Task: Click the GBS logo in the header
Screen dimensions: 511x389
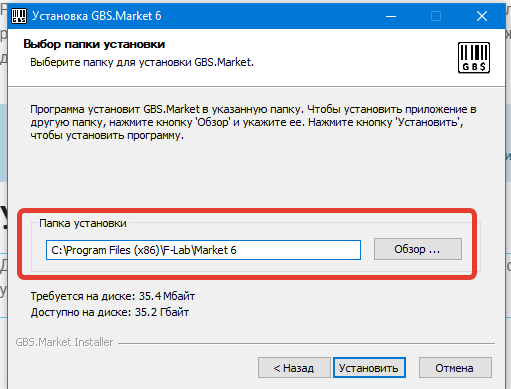Action: click(x=474, y=57)
